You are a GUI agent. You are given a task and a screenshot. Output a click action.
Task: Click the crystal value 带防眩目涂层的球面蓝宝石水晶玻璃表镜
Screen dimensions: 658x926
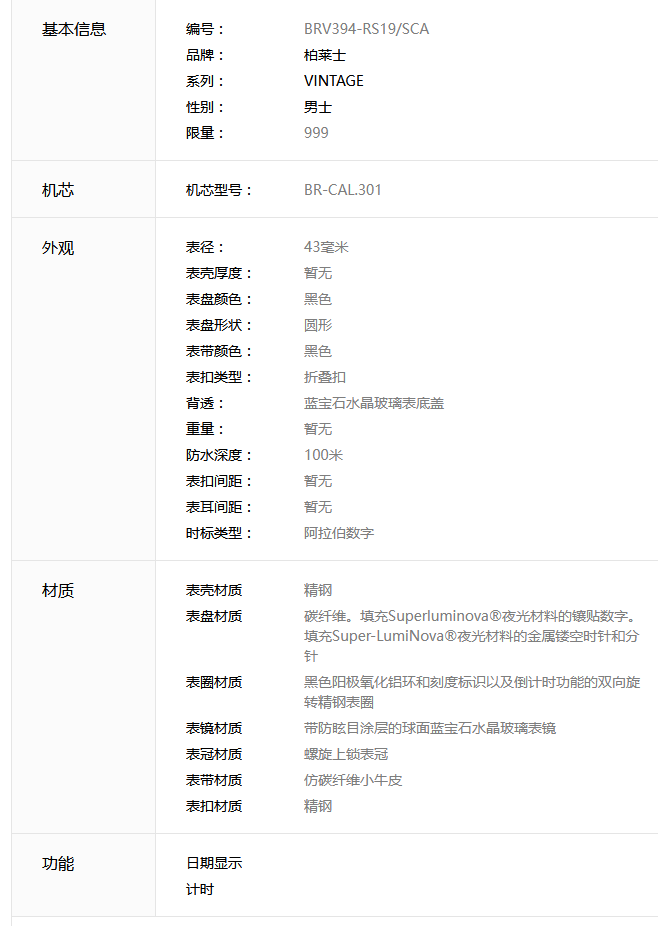tap(430, 728)
